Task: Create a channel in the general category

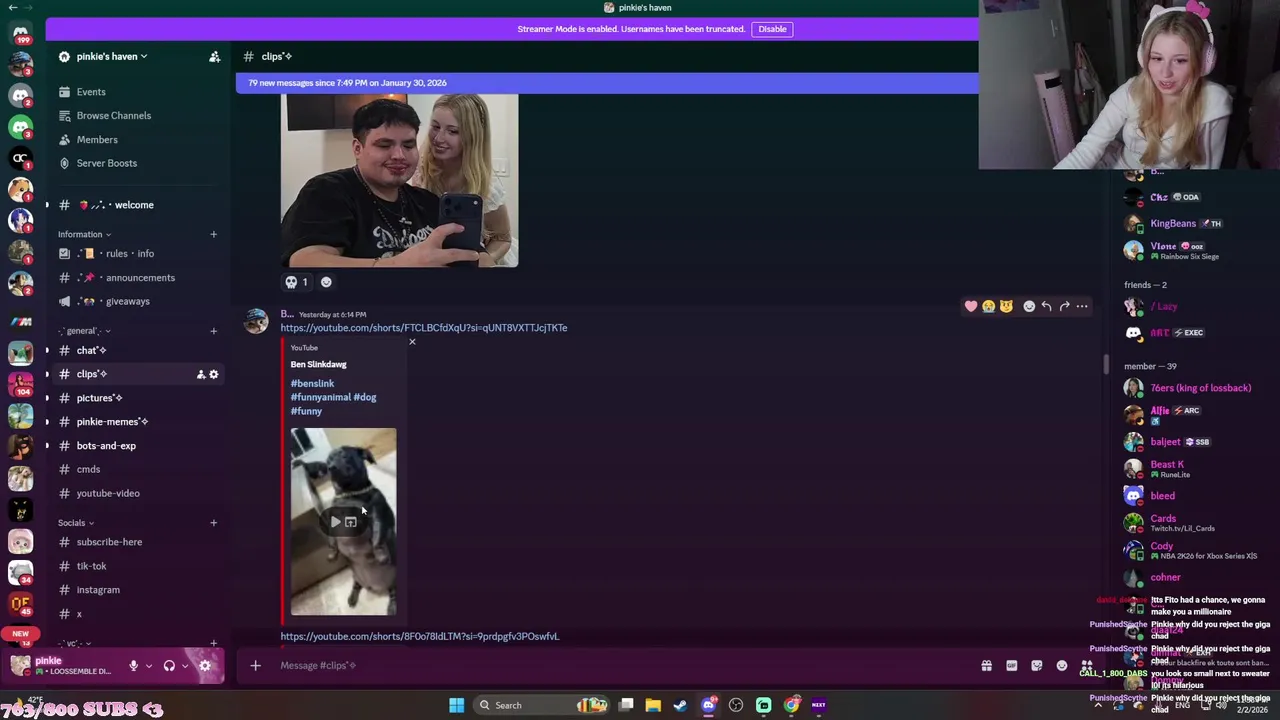Action: (213, 331)
